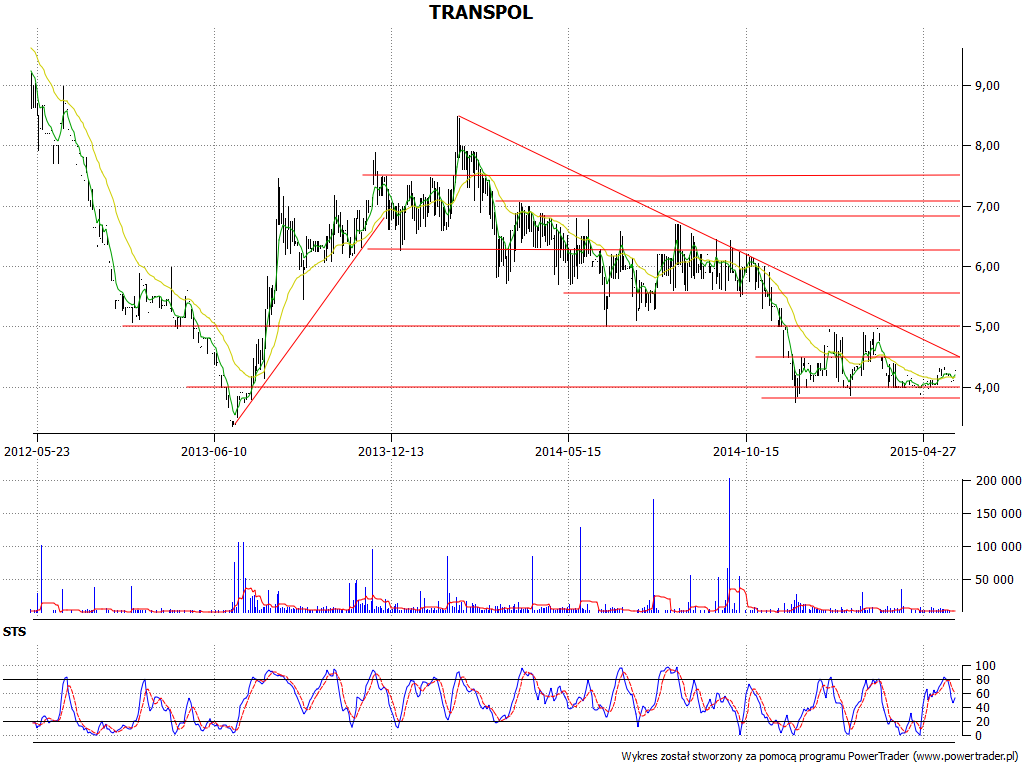Select the 2014-05-15 date label
The height and width of the screenshot is (768, 1024).
click(x=568, y=451)
